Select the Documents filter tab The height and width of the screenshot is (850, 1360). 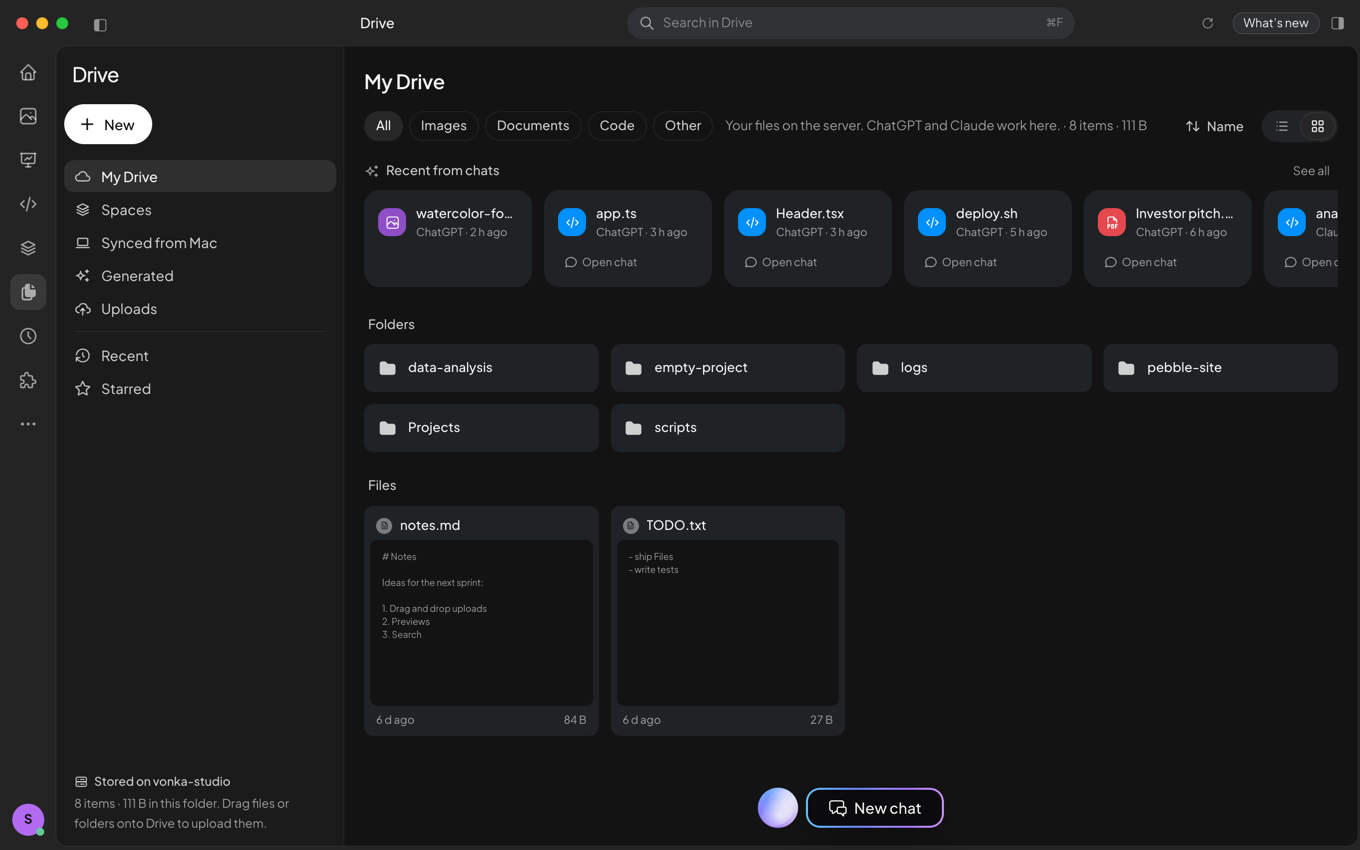(533, 126)
